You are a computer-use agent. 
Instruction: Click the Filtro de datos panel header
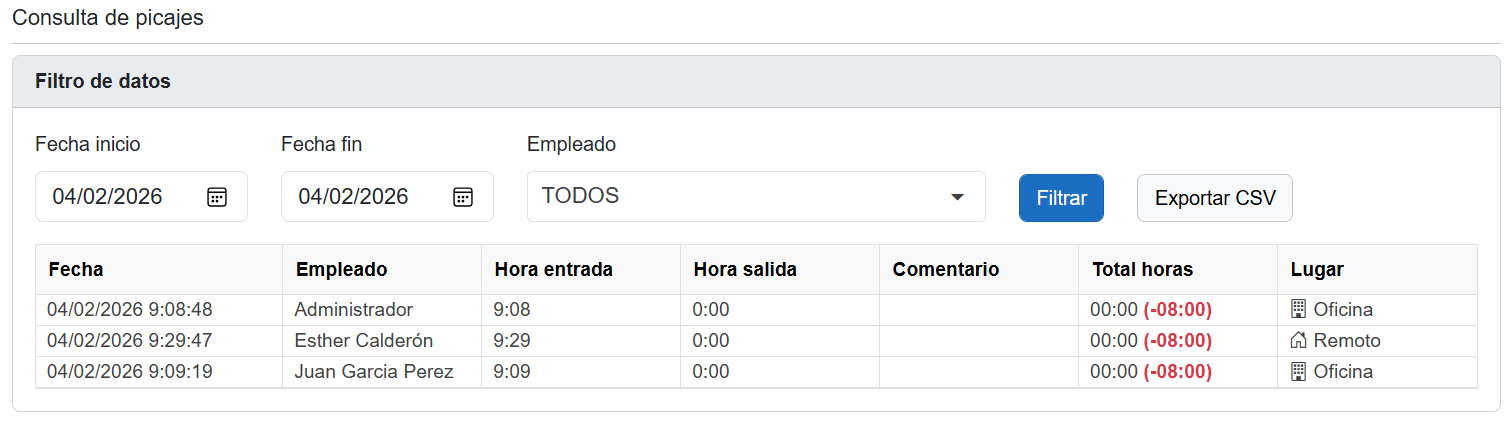(x=103, y=81)
